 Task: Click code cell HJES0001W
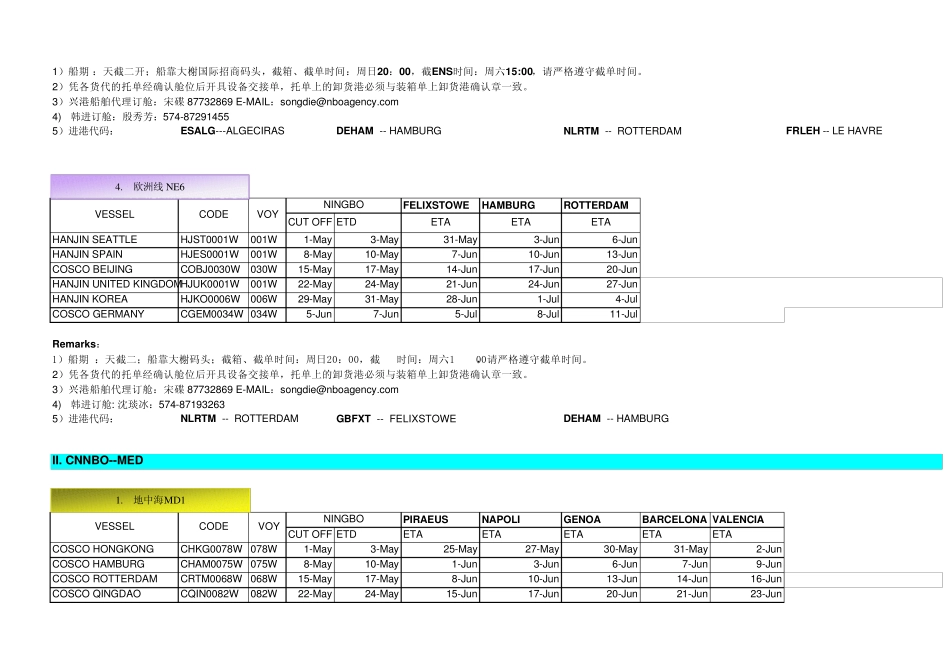tap(213, 254)
